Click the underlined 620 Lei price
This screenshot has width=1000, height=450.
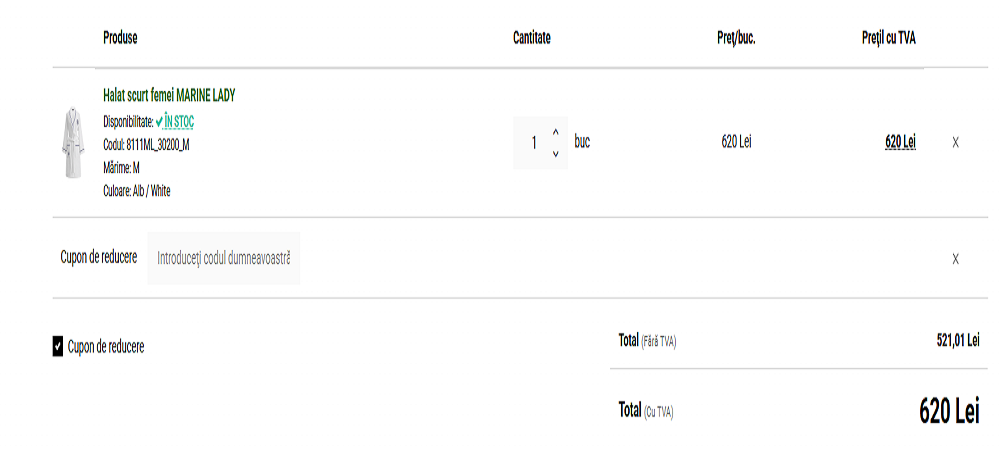[900, 142]
